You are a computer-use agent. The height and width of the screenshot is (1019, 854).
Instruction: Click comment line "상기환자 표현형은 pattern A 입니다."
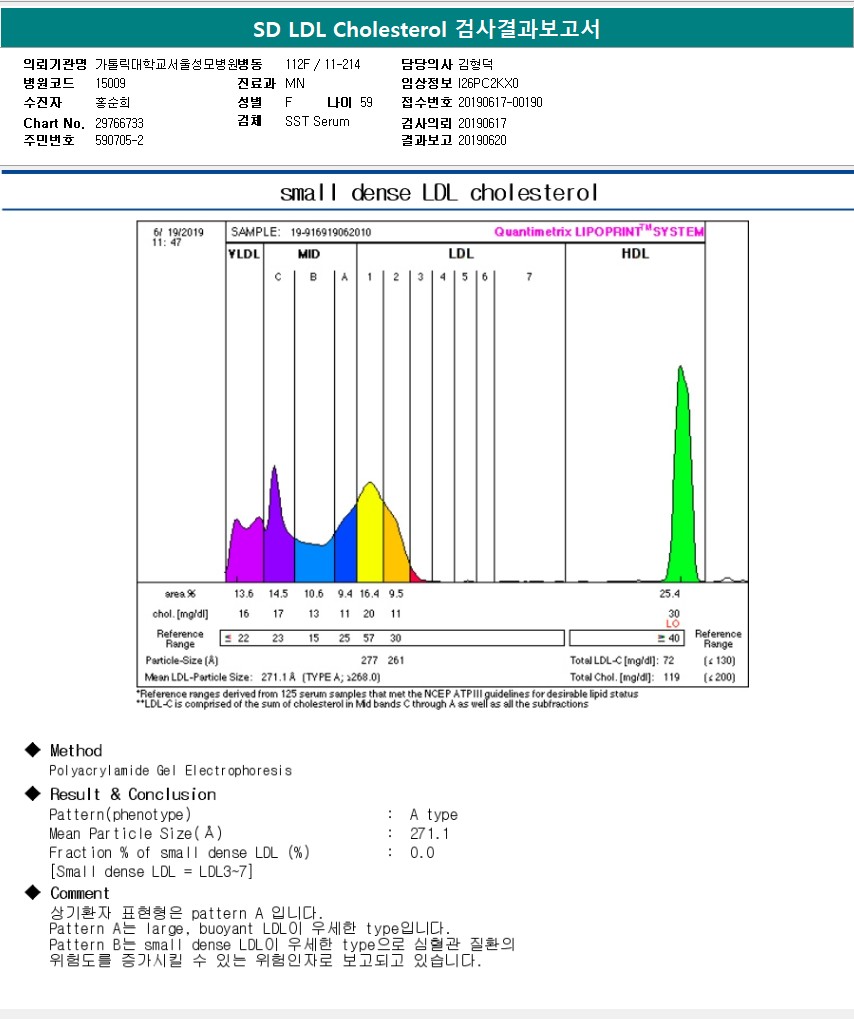click(x=186, y=913)
